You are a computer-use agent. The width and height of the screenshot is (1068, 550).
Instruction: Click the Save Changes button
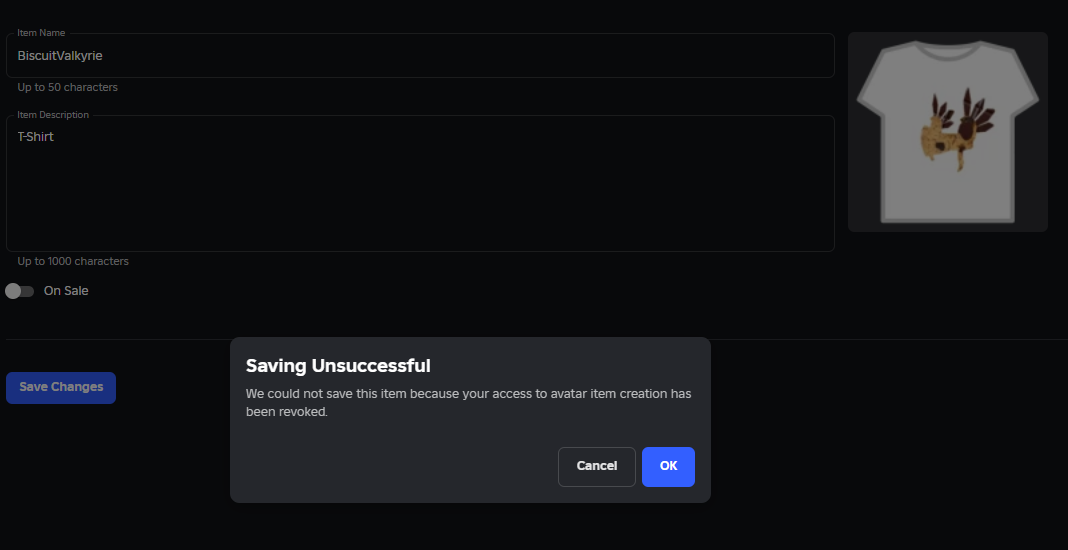click(x=61, y=387)
